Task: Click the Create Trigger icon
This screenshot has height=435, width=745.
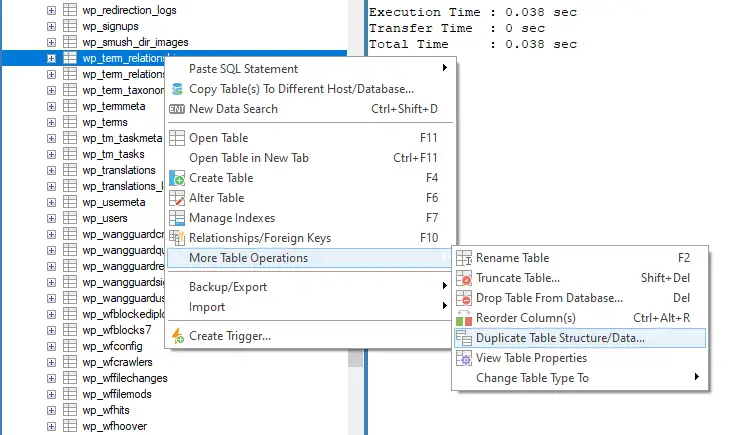Action: [x=177, y=336]
